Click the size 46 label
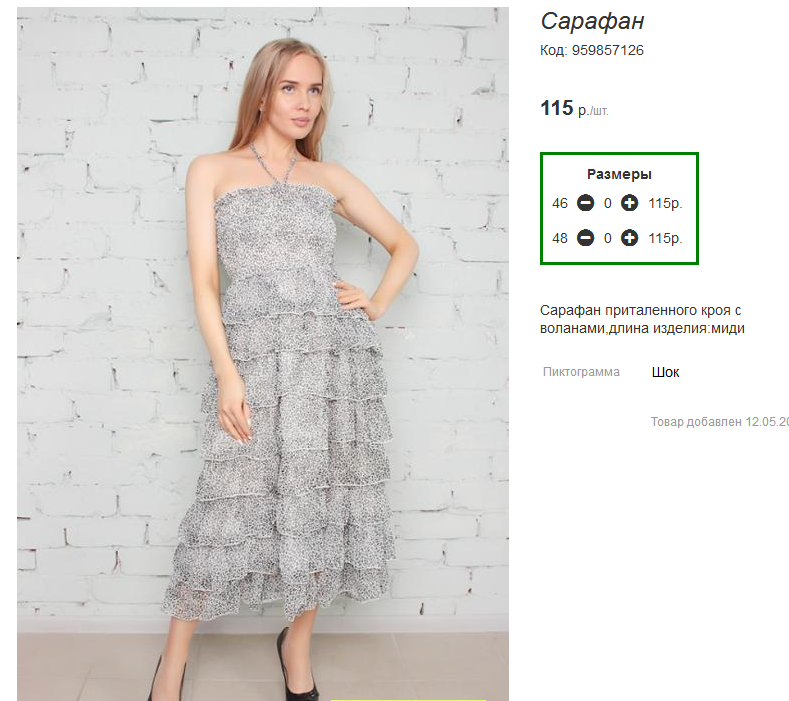 coord(560,203)
